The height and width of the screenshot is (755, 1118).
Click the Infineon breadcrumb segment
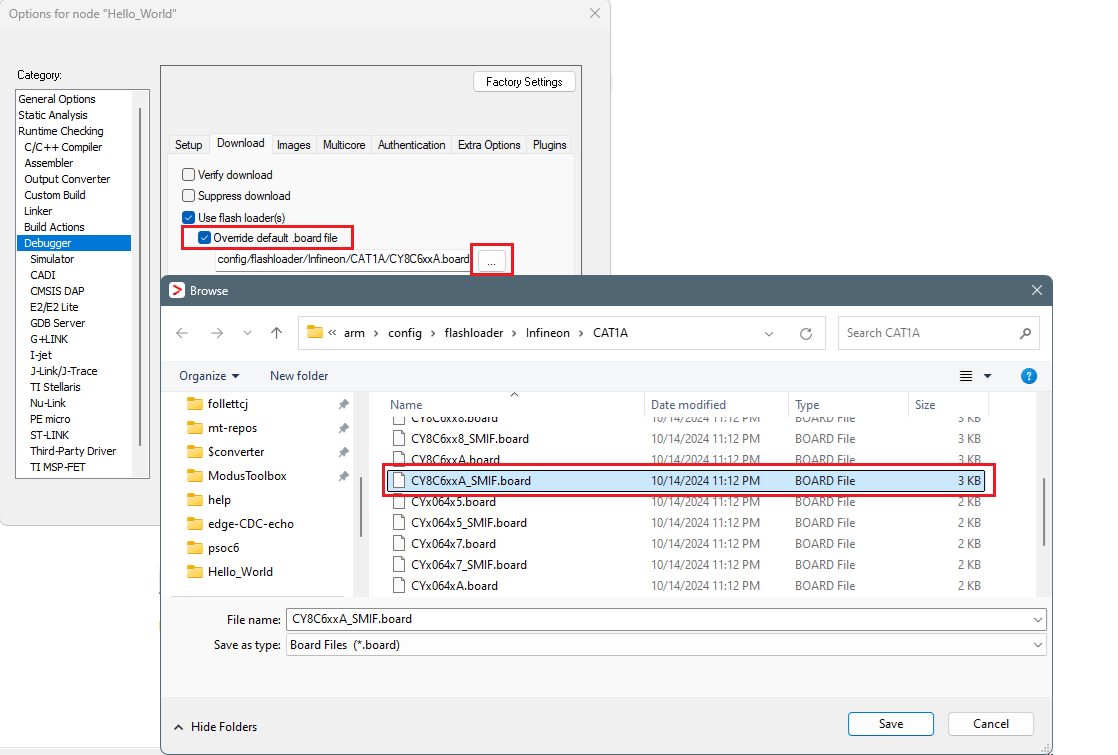[548, 333]
